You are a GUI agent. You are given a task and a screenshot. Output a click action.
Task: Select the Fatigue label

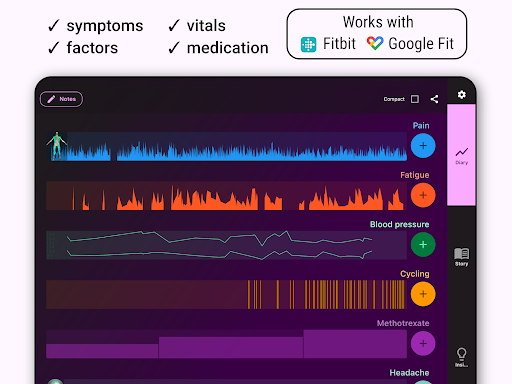(415, 175)
